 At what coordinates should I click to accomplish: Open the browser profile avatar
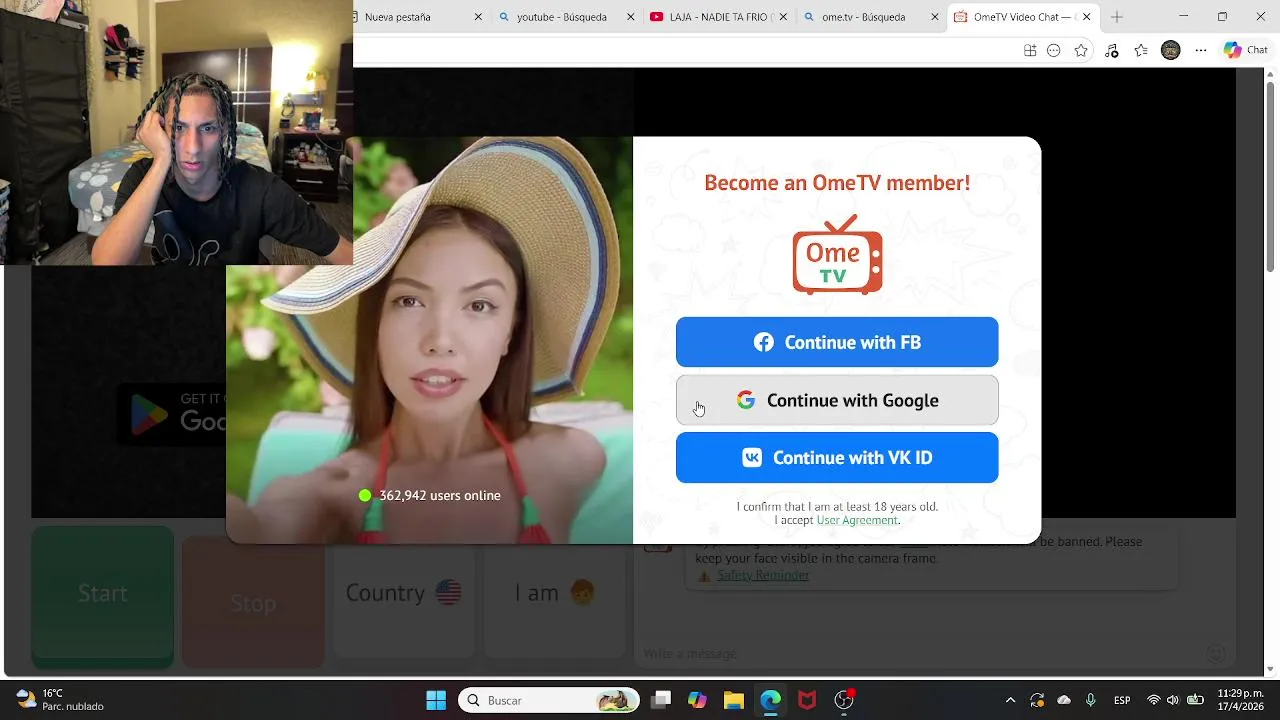pyautogui.click(x=1171, y=51)
